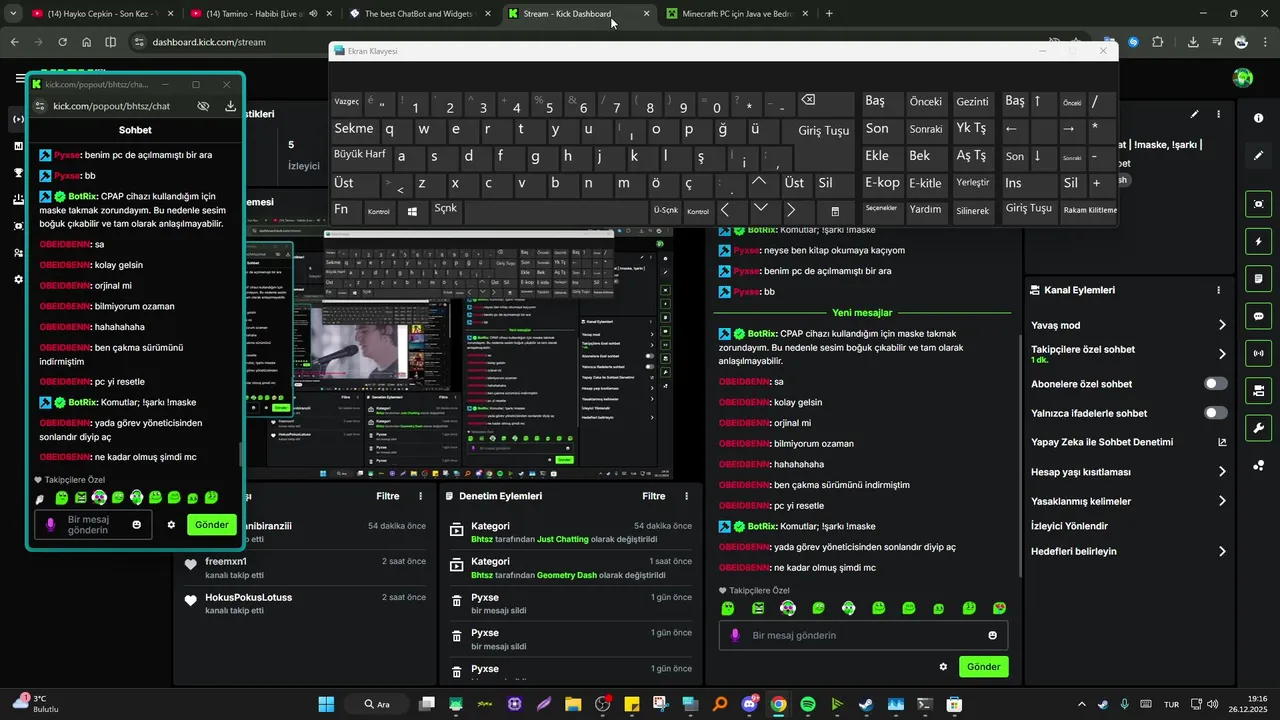1280x720 pixels.
Task: Toggle Abonelere özel sohbet switch
Action: tap(1216, 384)
